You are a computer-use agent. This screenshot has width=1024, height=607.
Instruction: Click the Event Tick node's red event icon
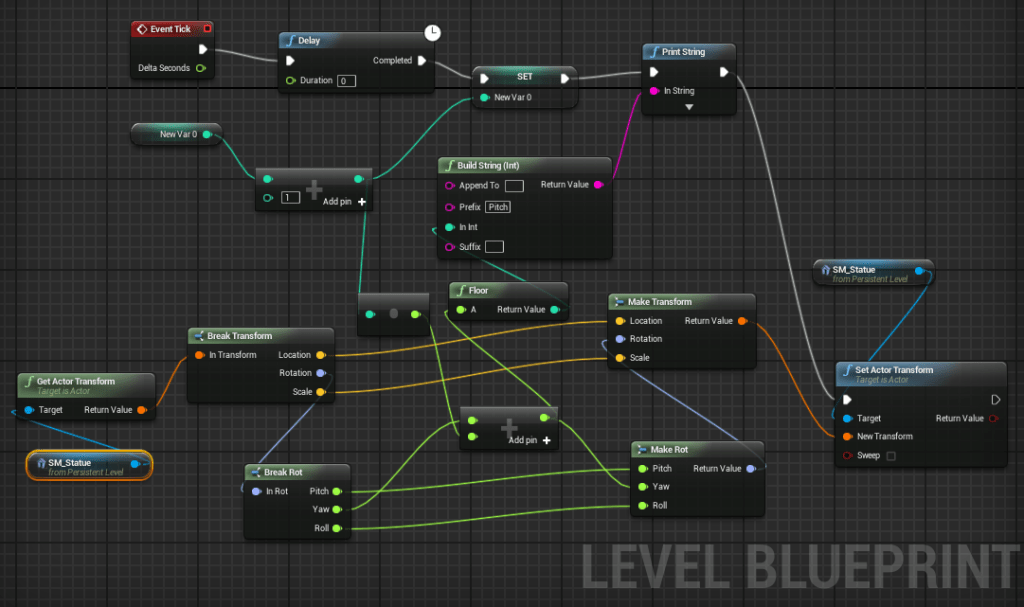pos(142,29)
